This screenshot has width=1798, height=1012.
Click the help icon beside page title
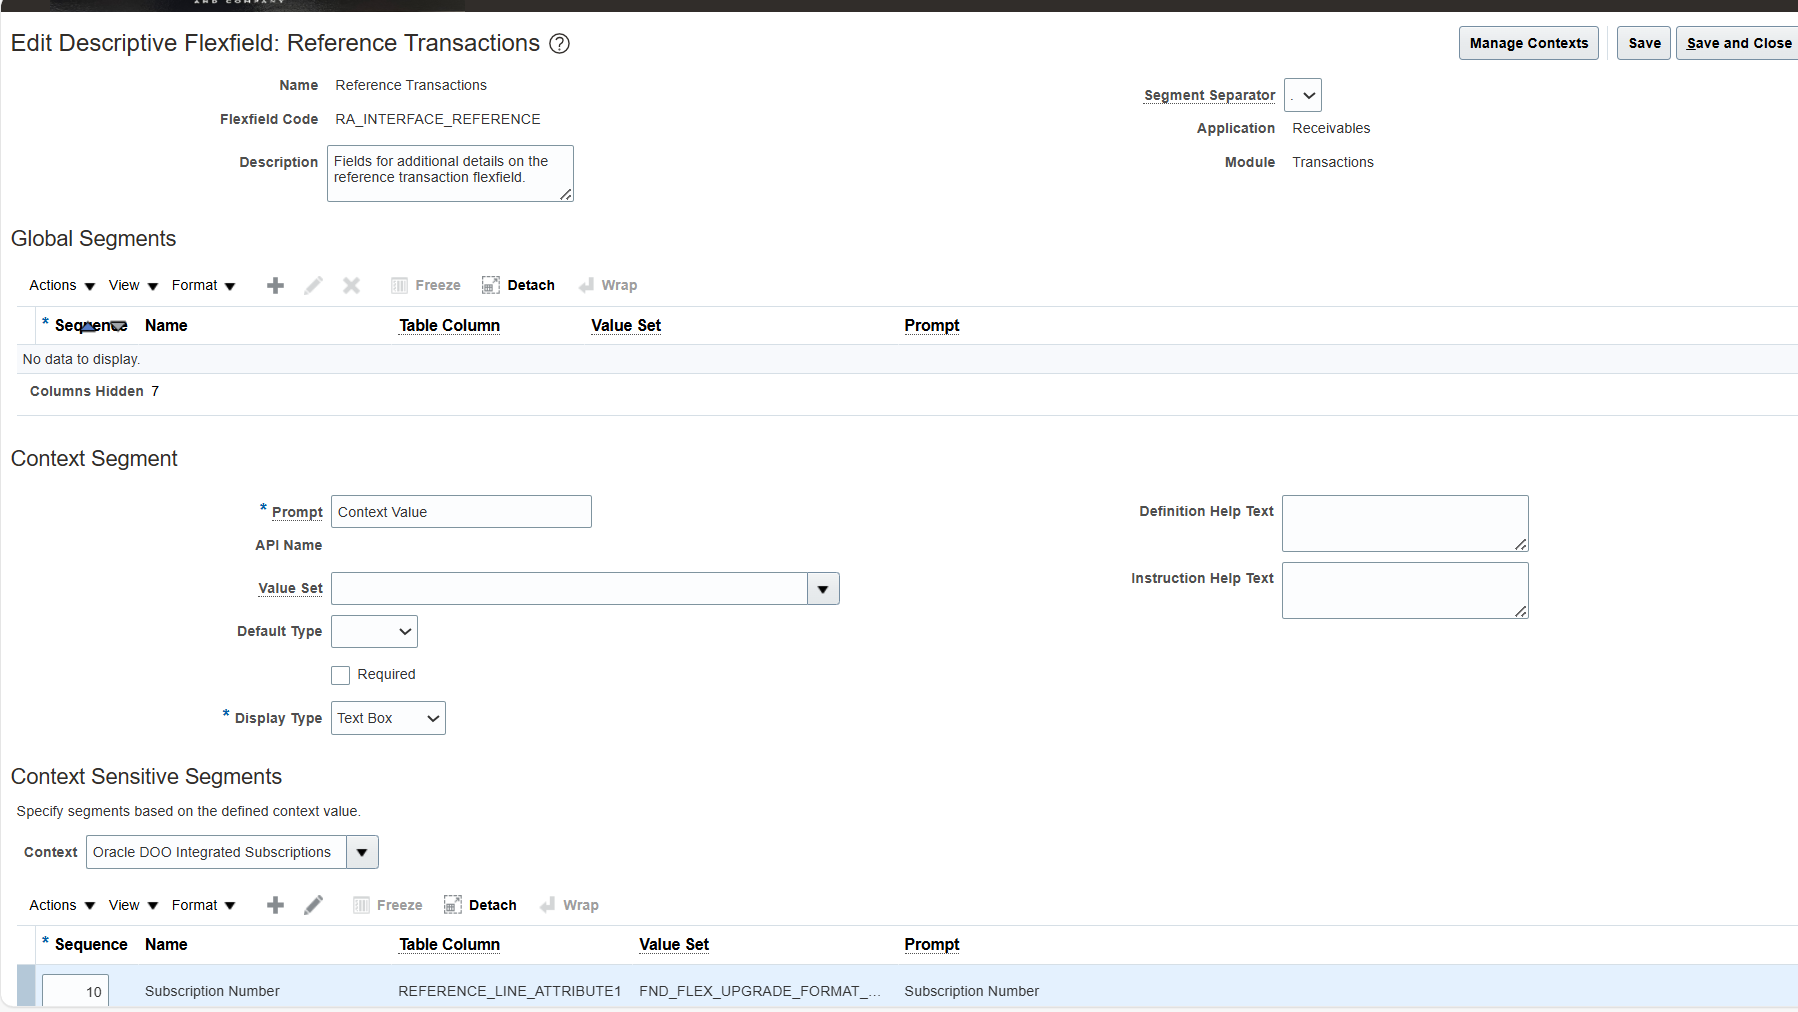coord(560,44)
